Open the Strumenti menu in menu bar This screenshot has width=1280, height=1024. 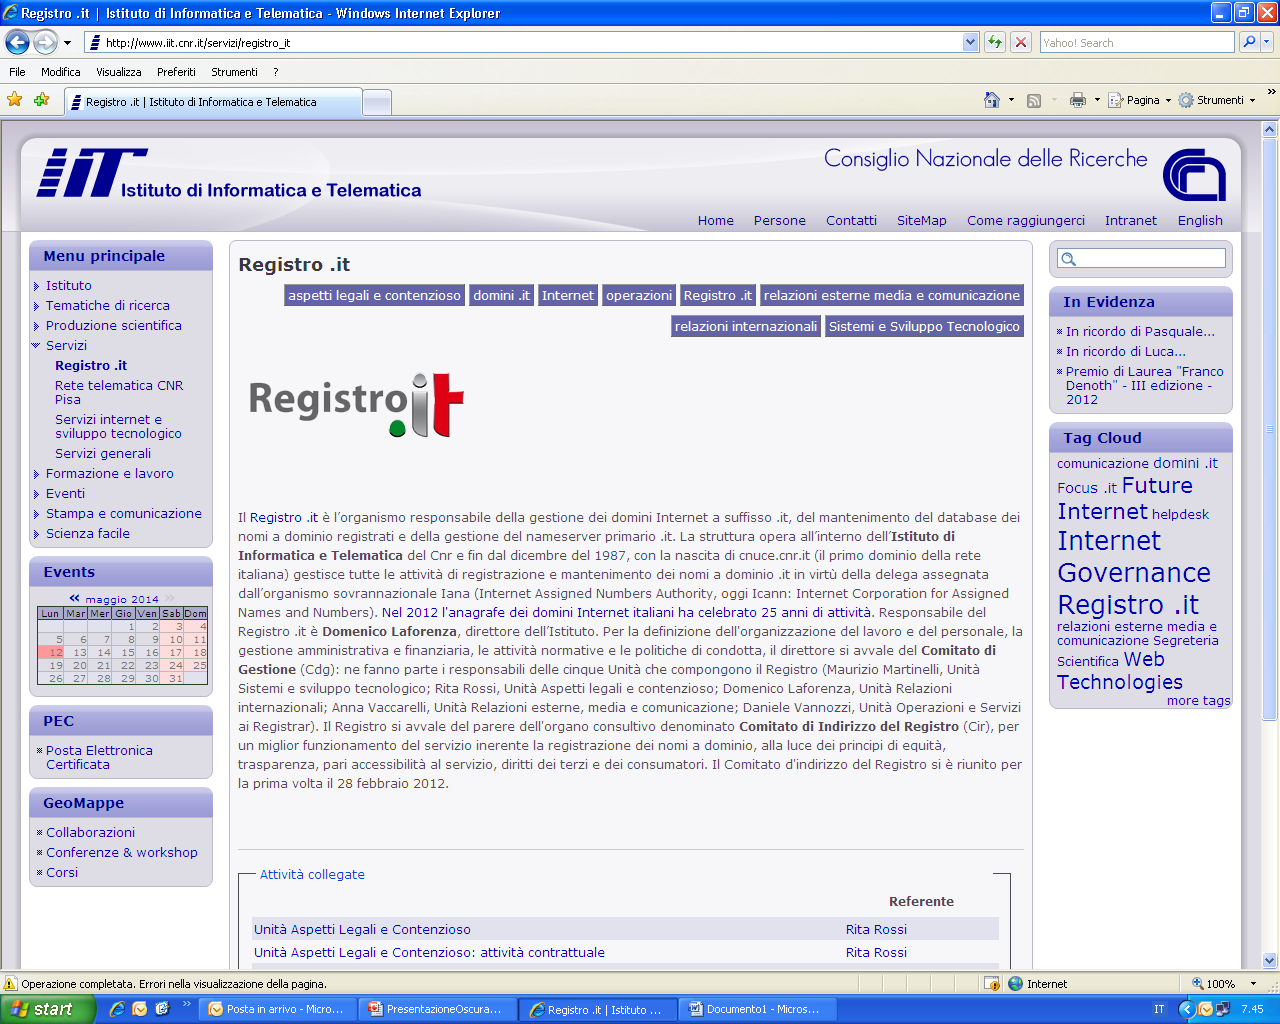234,72
